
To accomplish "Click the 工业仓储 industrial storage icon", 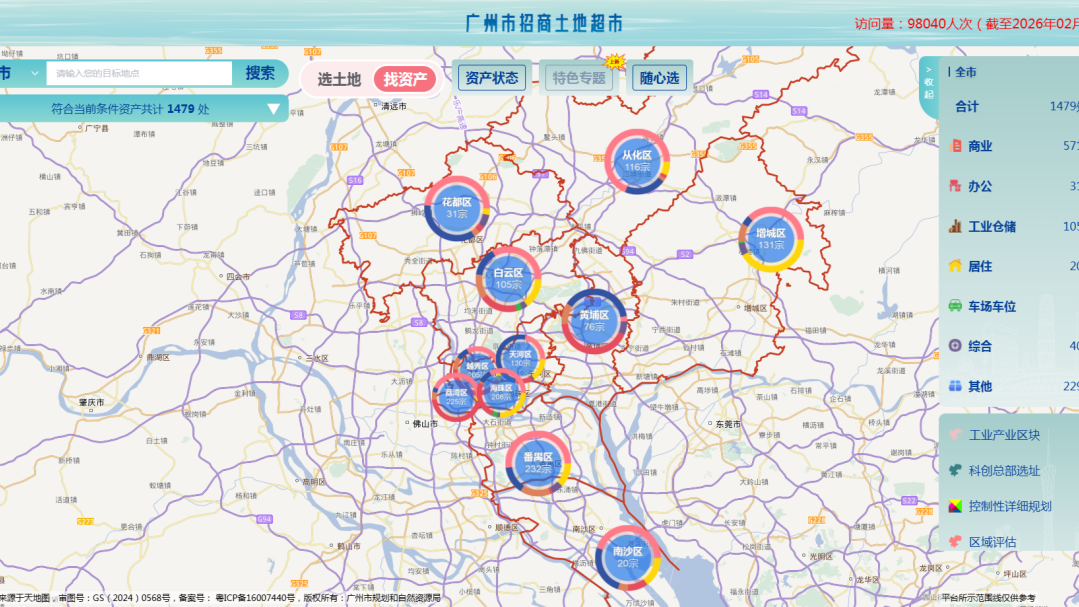I will pos(955,226).
